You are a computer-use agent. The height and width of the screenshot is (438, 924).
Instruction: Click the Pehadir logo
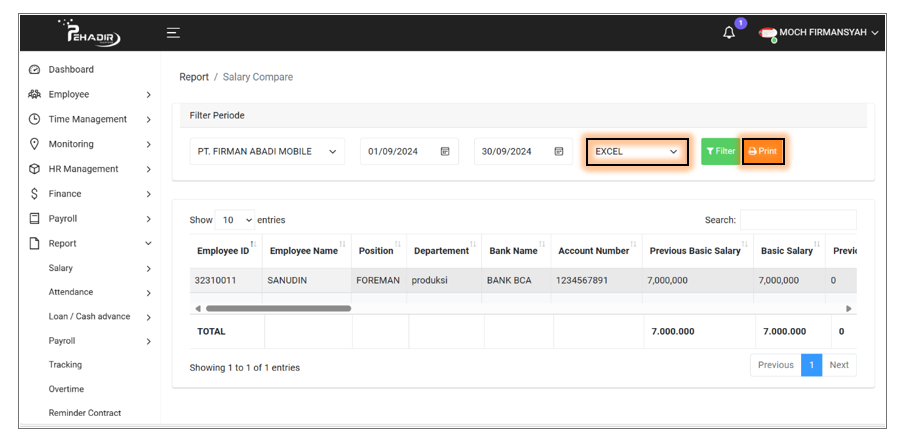tap(93, 34)
